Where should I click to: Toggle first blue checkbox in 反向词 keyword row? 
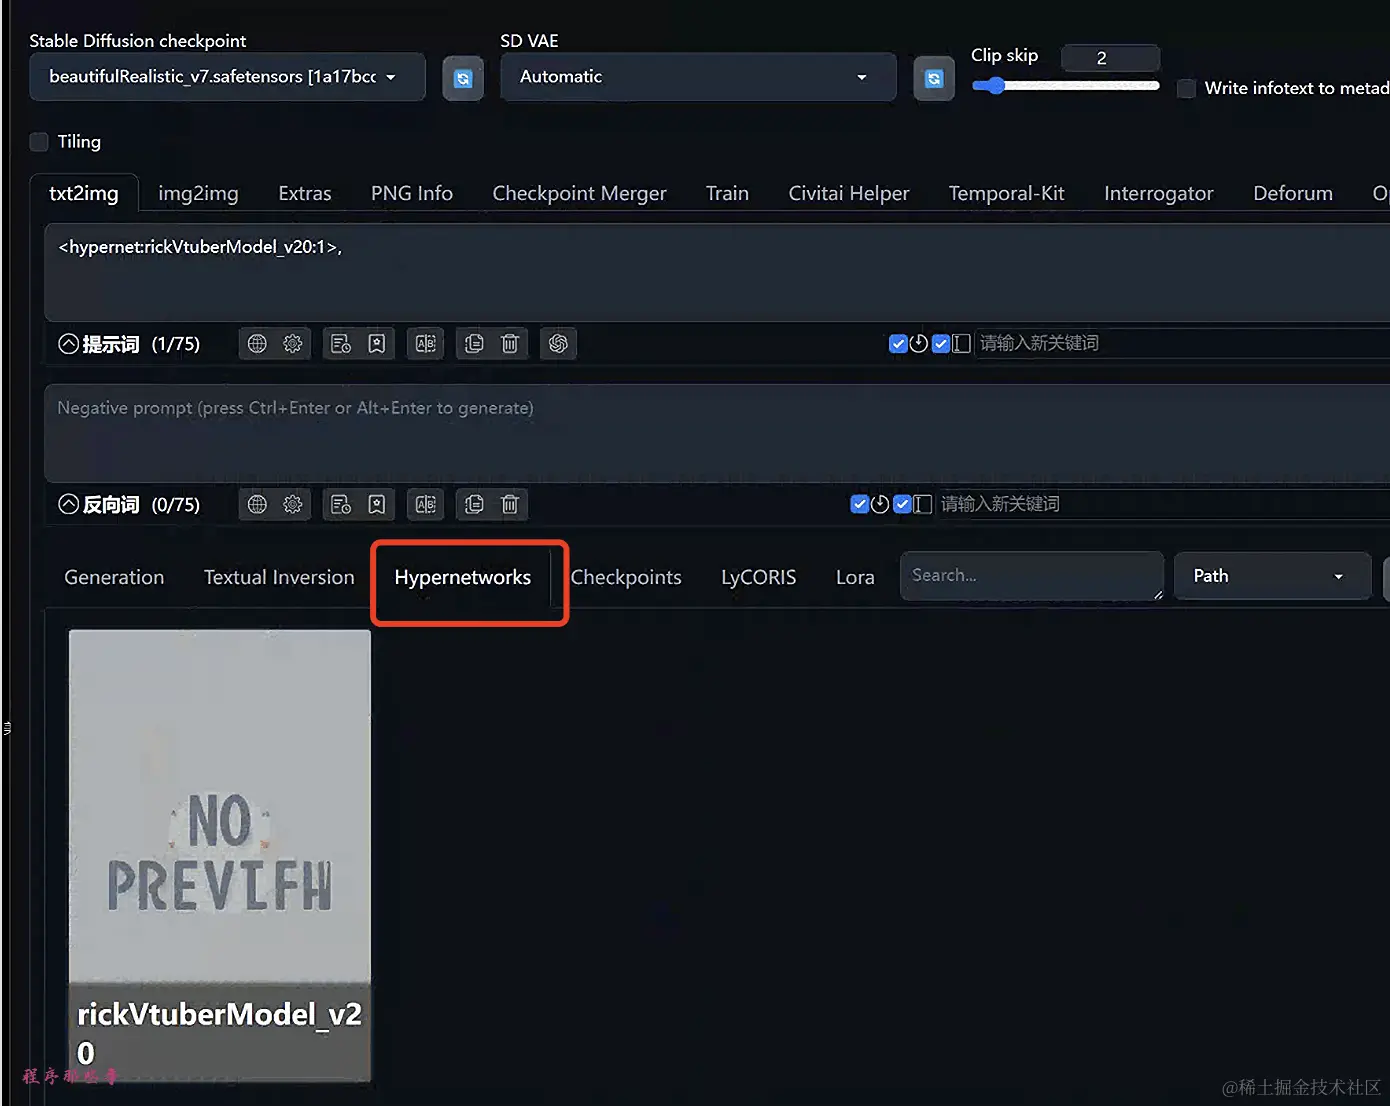click(x=859, y=504)
